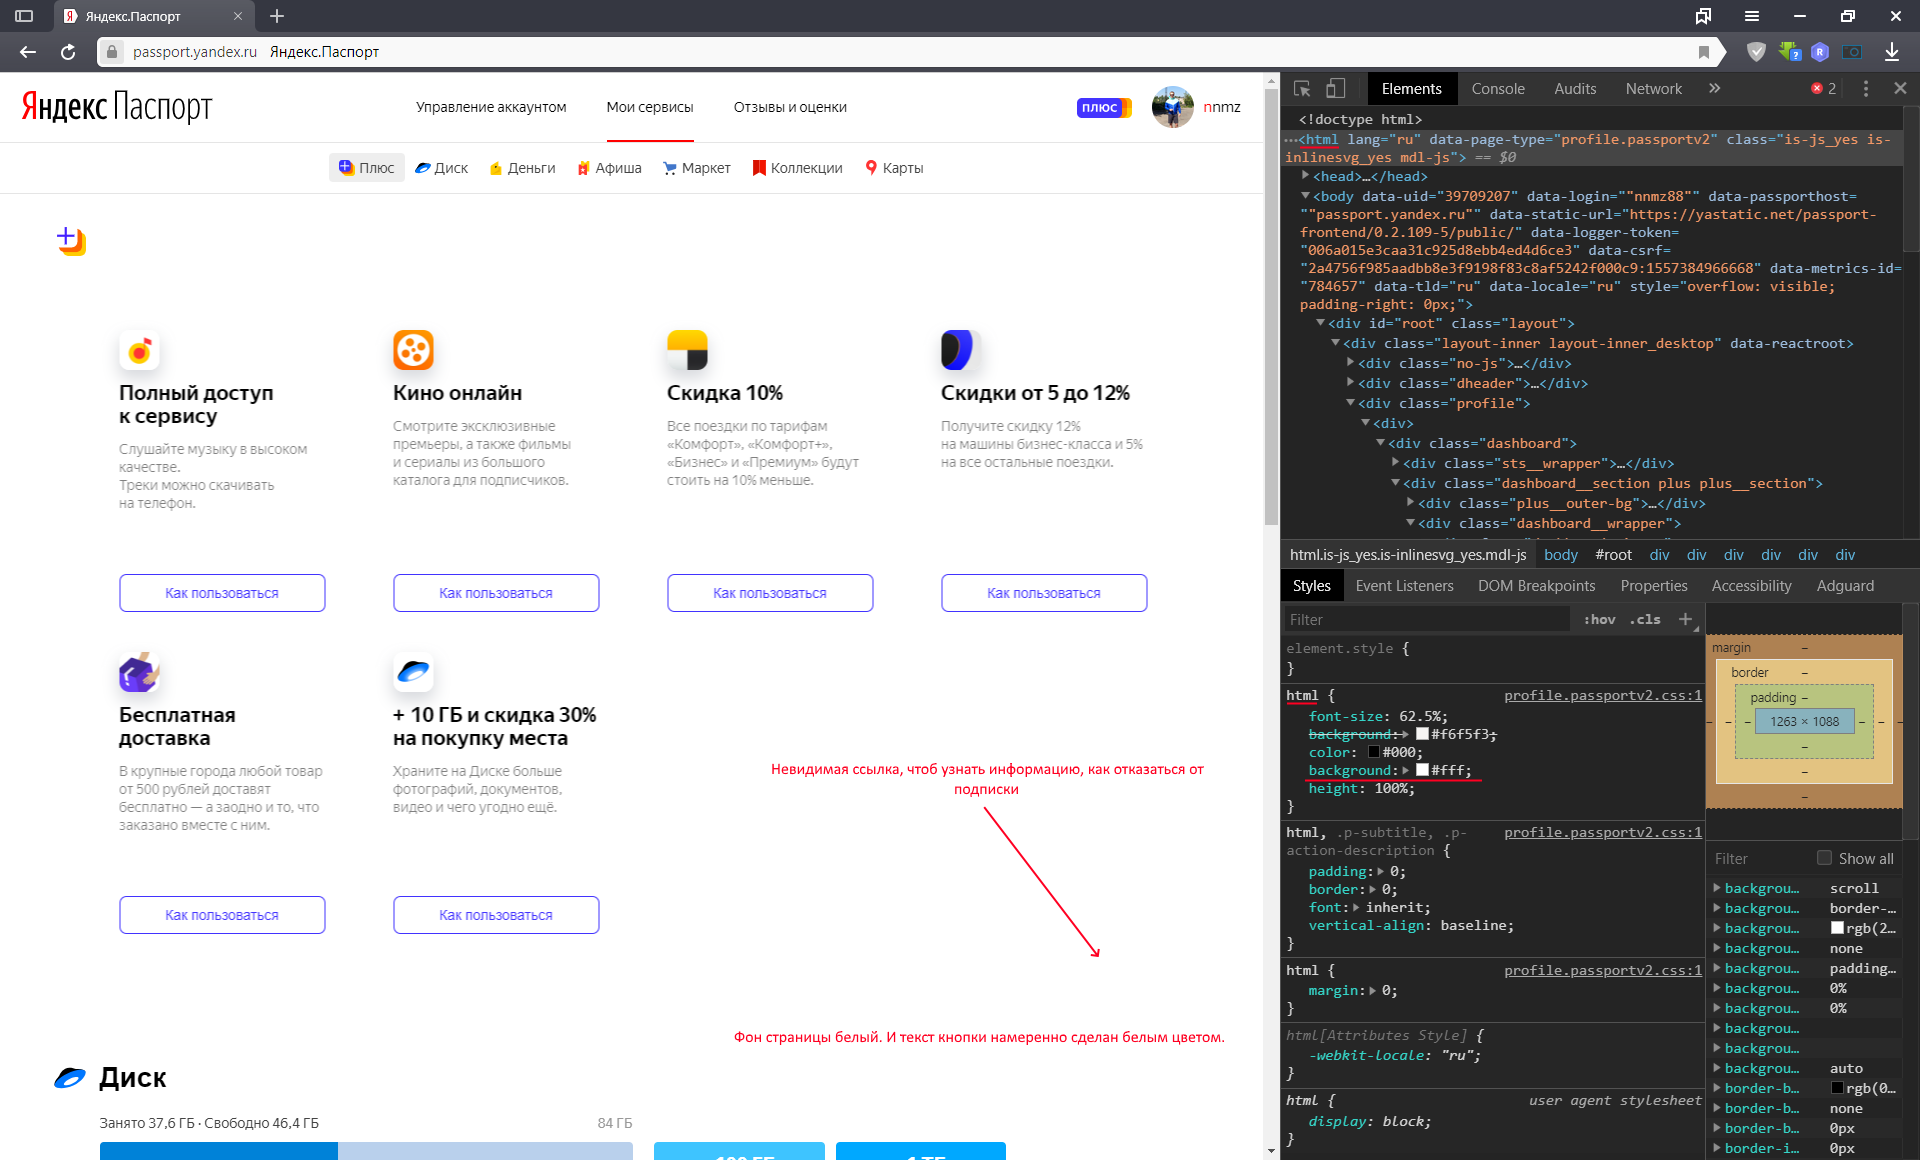1920x1160 pixels.
Task: Expand the plus__outer-bg div node
Action: [1411, 503]
